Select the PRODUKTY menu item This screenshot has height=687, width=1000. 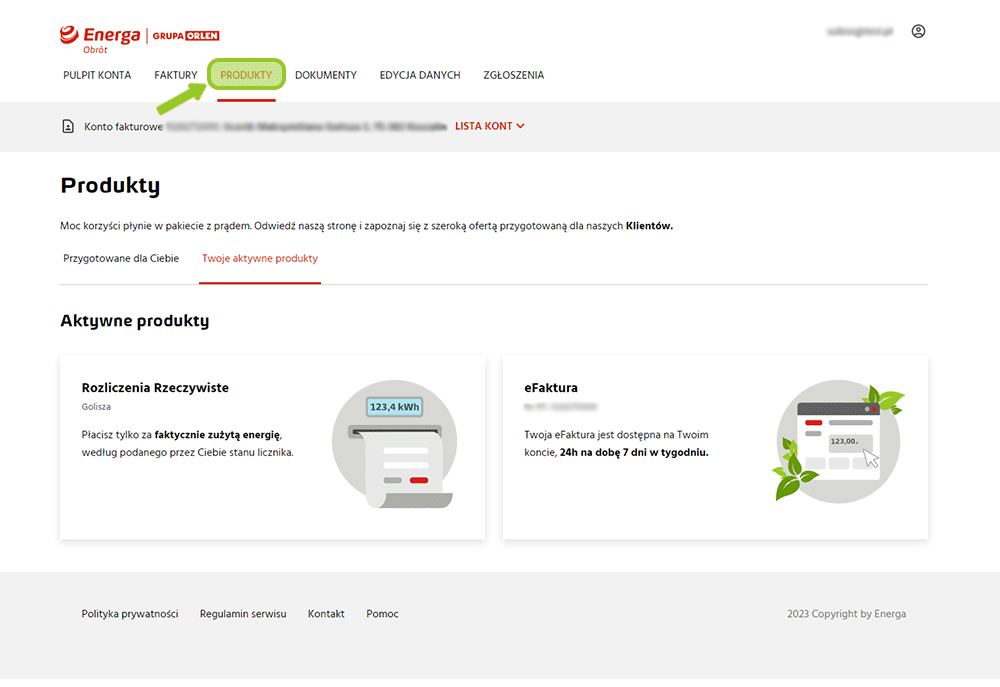coord(246,75)
